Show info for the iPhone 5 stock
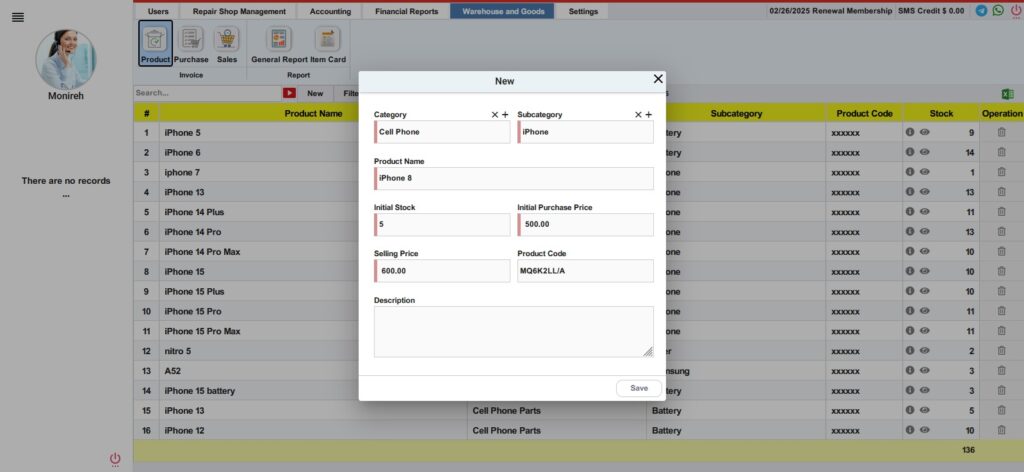The height and width of the screenshot is (472, 1024). (910, 132)
